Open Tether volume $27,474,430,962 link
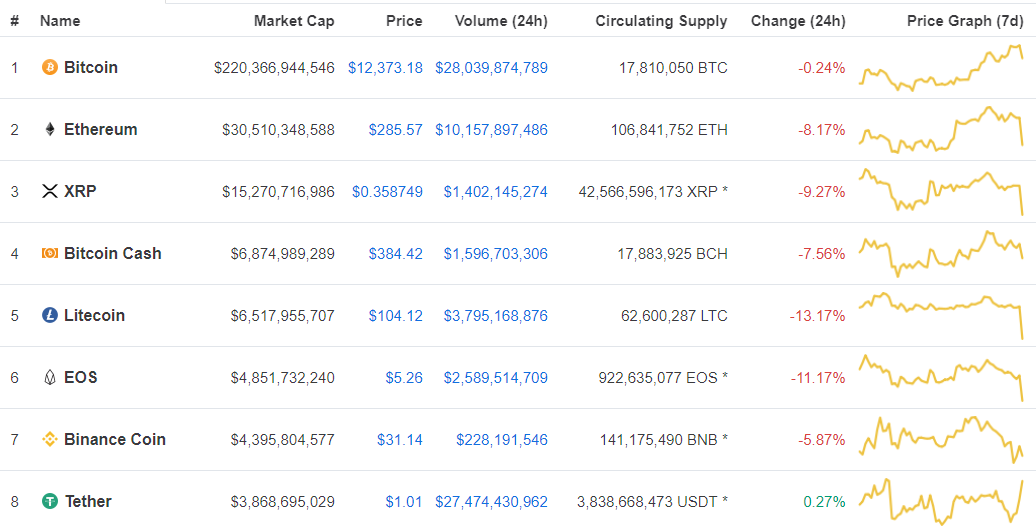1036x529 pixels. [491, 503]
